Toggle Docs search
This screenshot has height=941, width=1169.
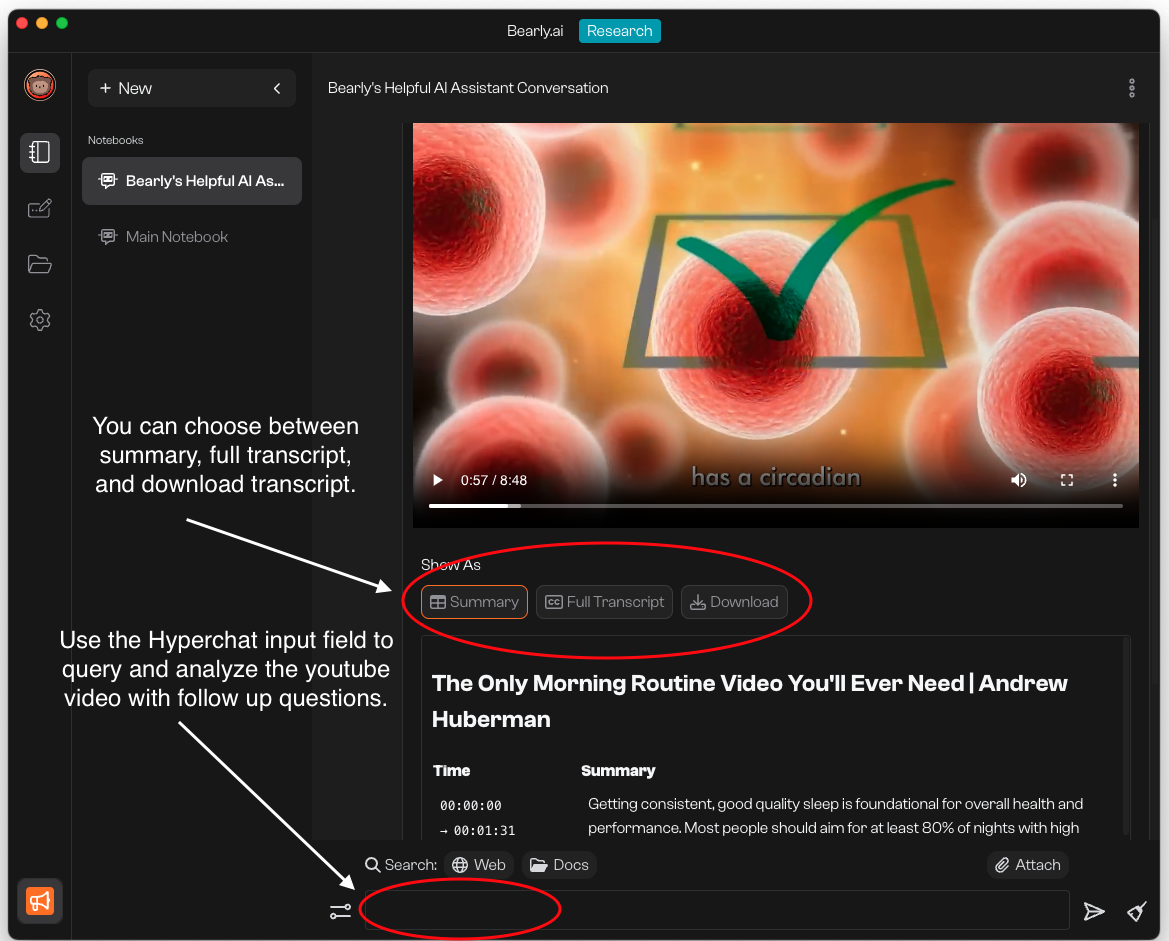(x=559, y=865)
